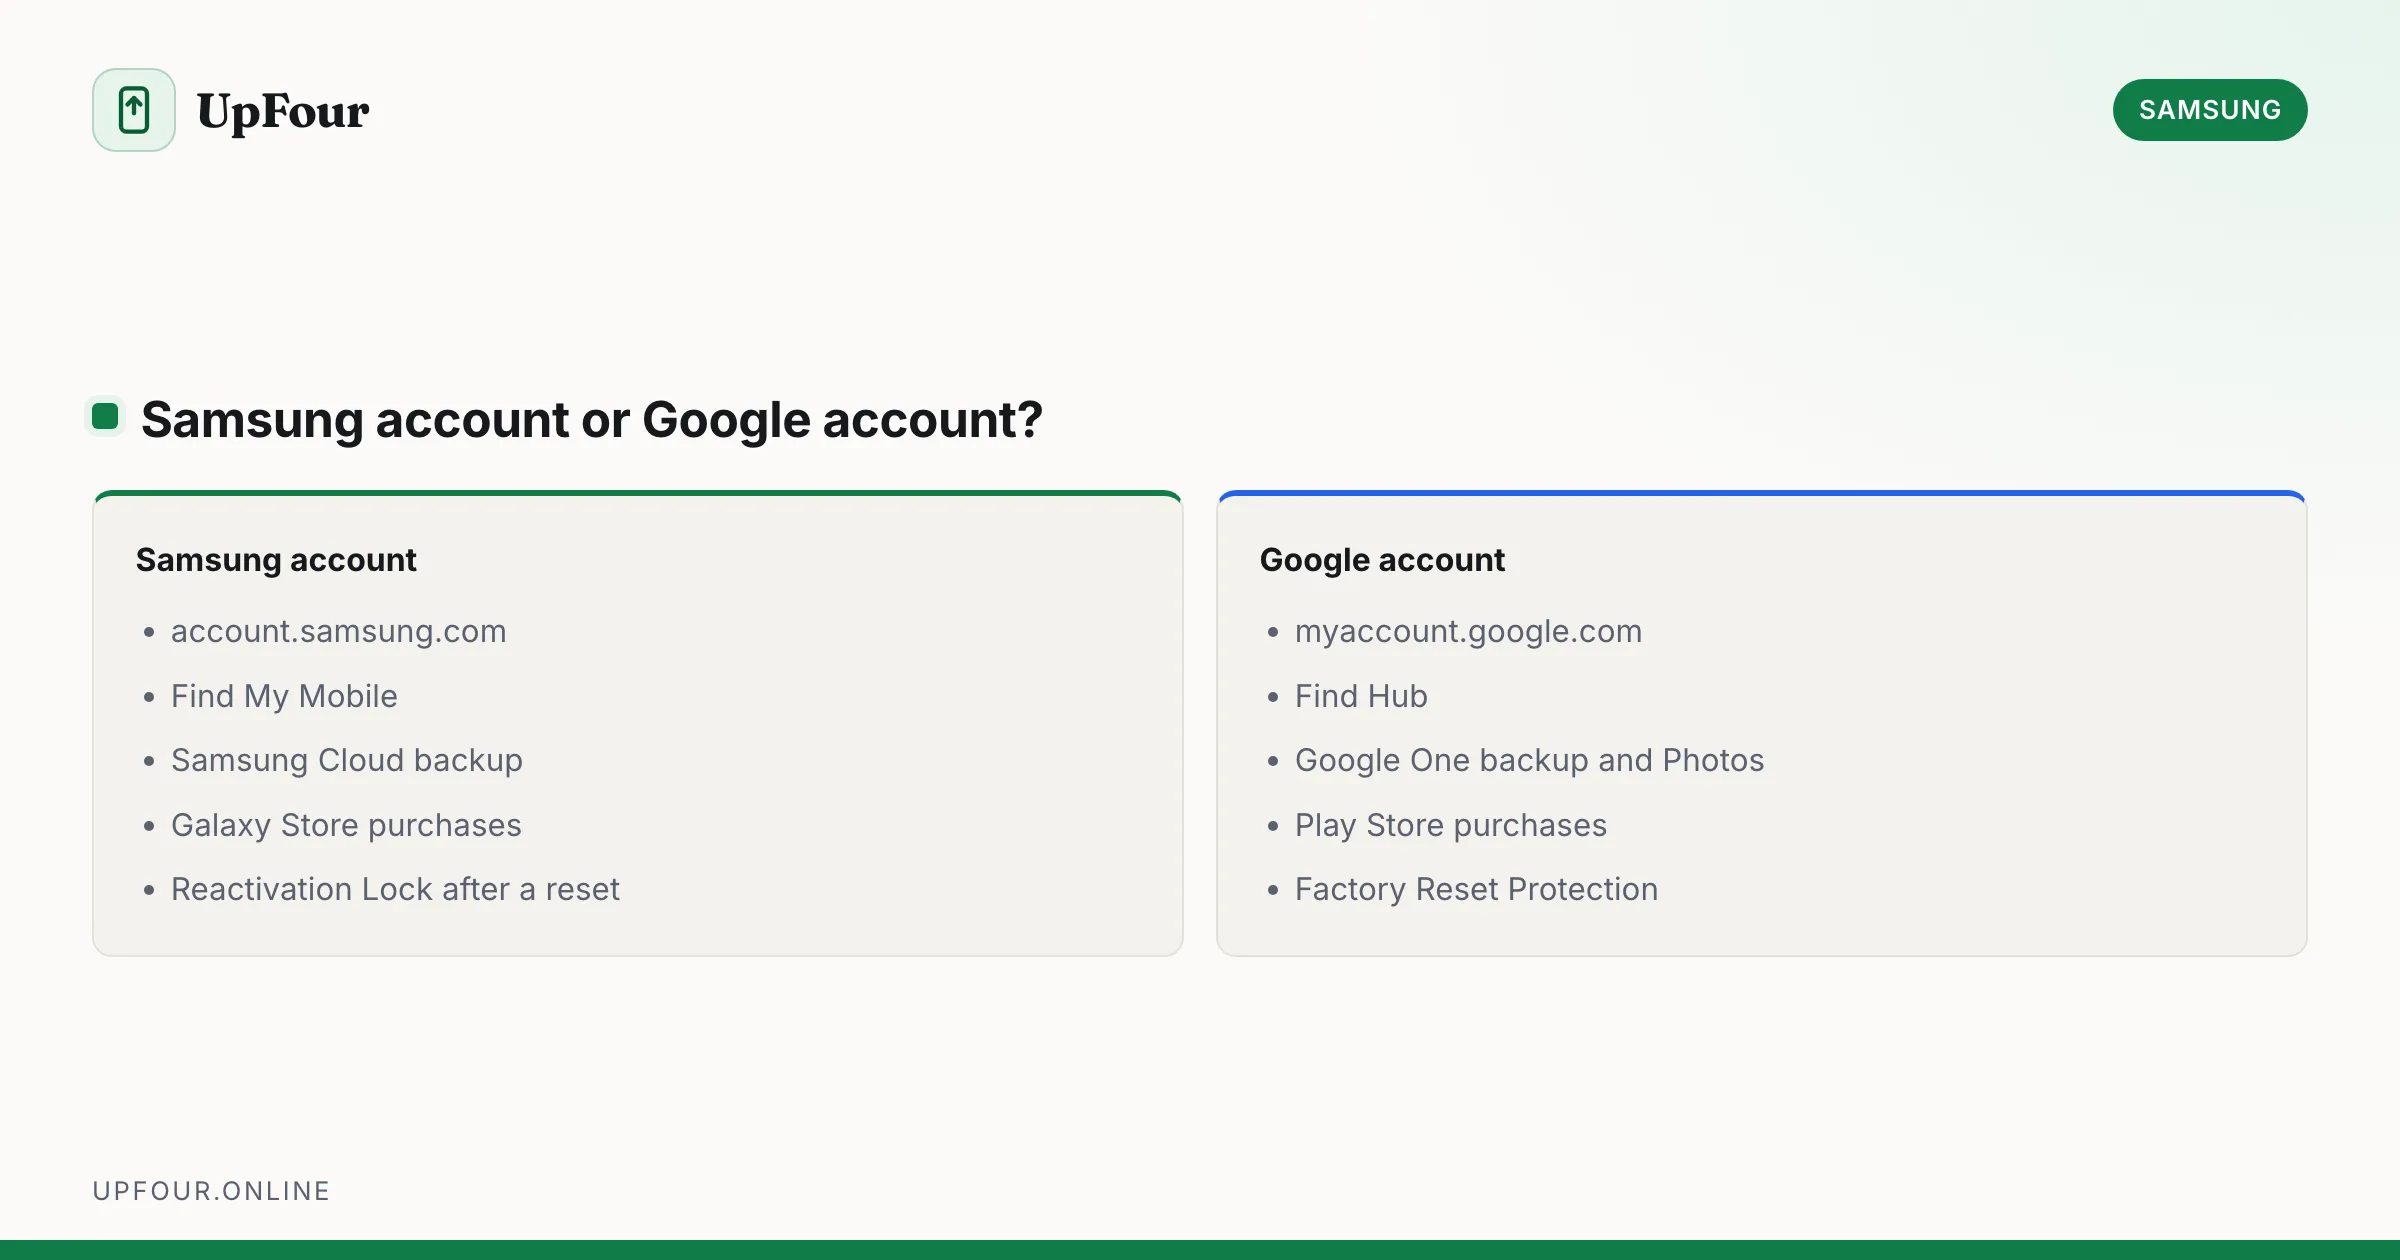This screenshot has height=1260, width=2400.
Task: Select the Play Store purchases item
Action: 1451,825
